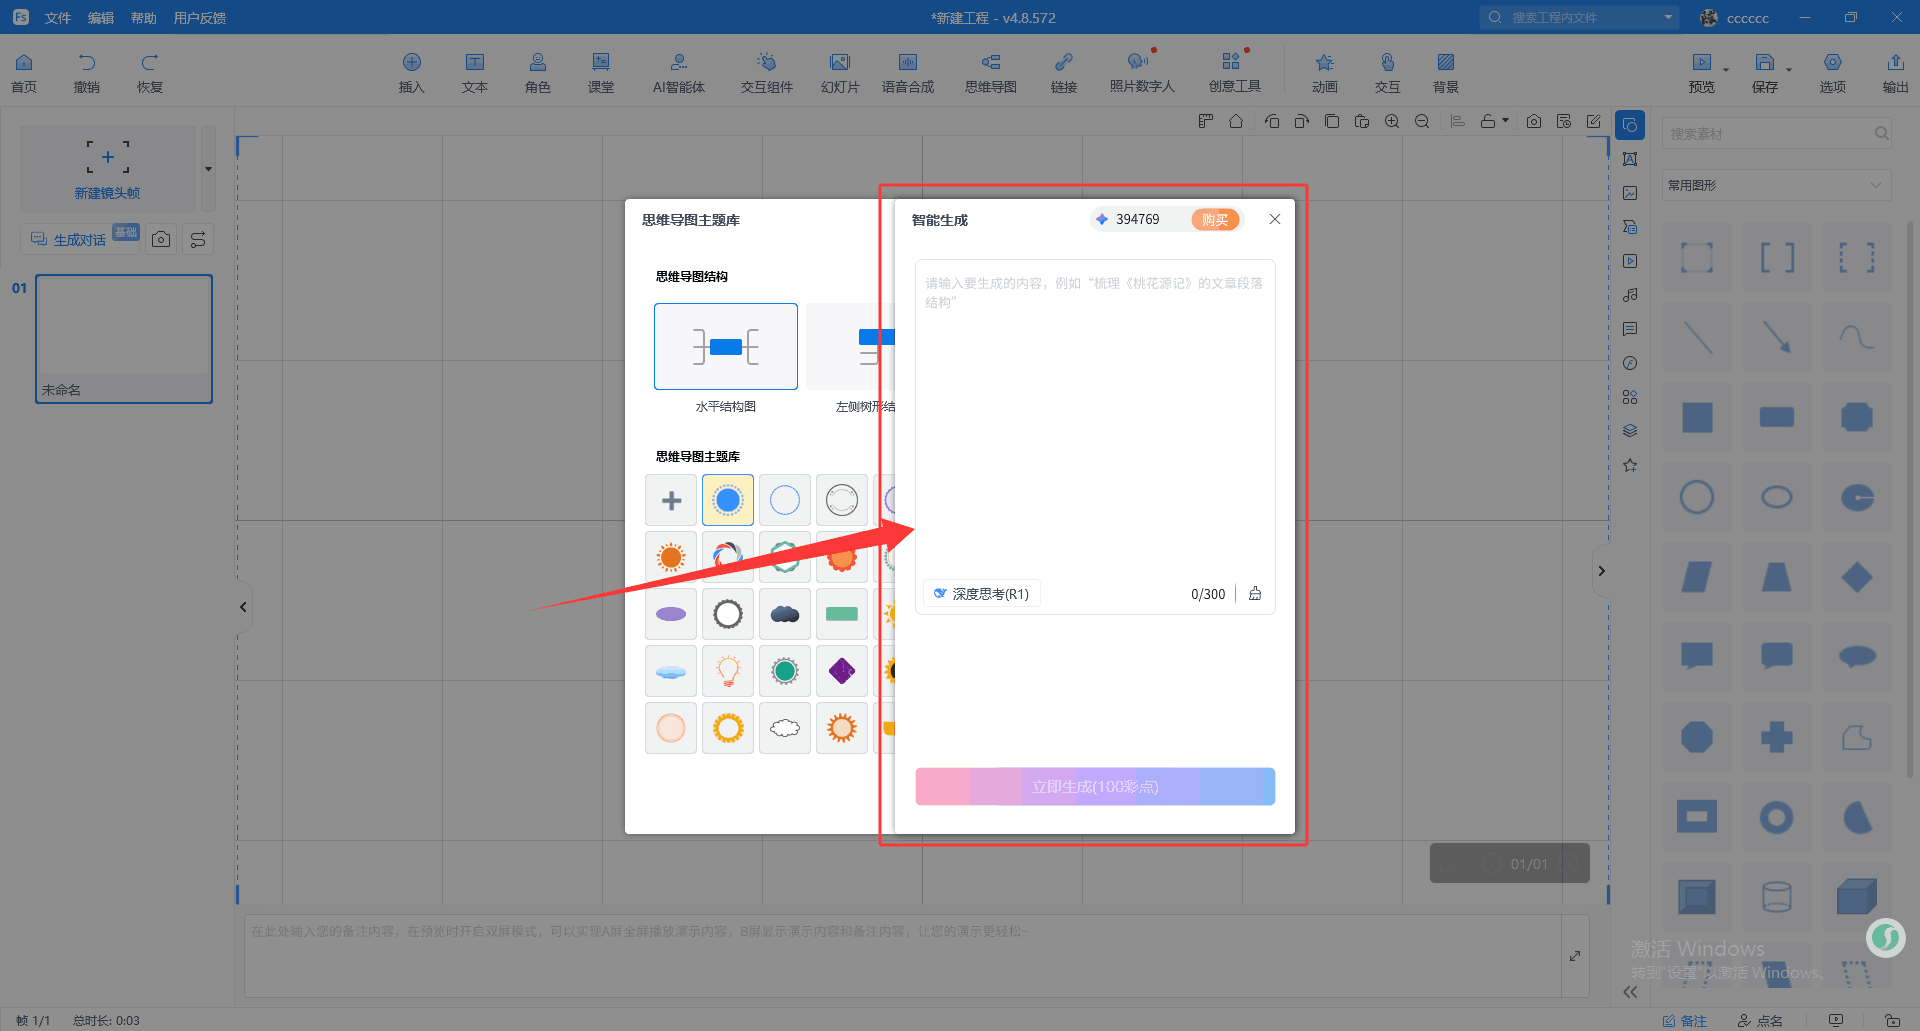Viewport: 1920px width, 1031px height.
Task: Click the orange 购买 button
Action: pos(1215,220)
